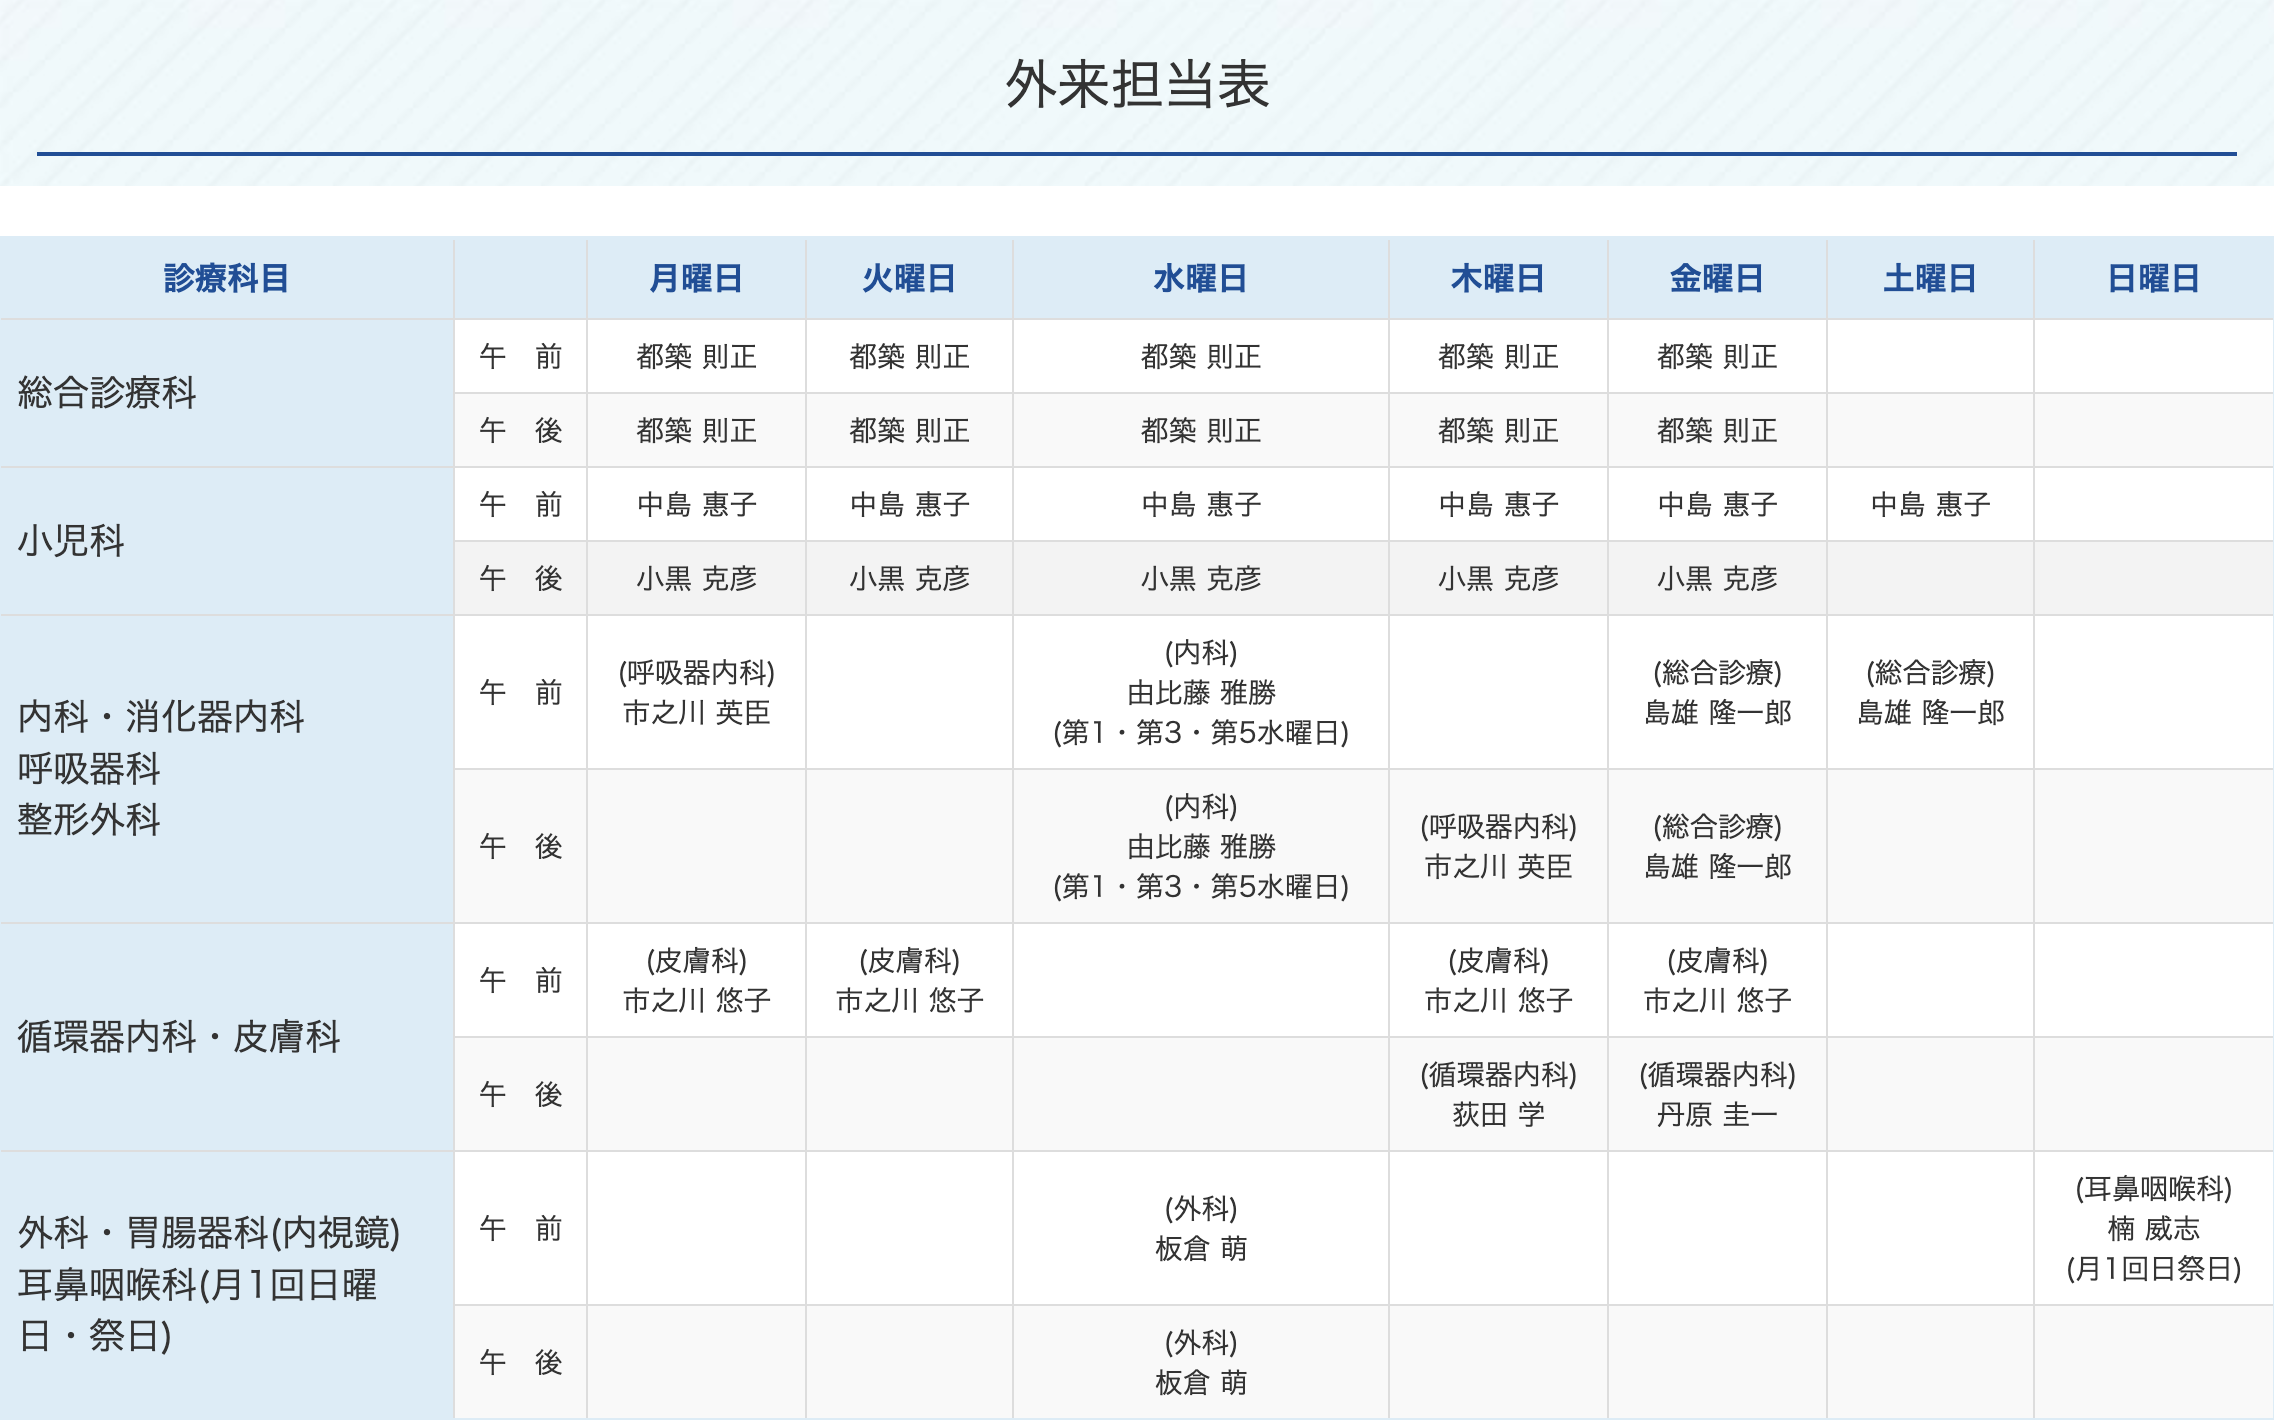
Task: Select the 日曜日 column header
Action: (2153, 278)
